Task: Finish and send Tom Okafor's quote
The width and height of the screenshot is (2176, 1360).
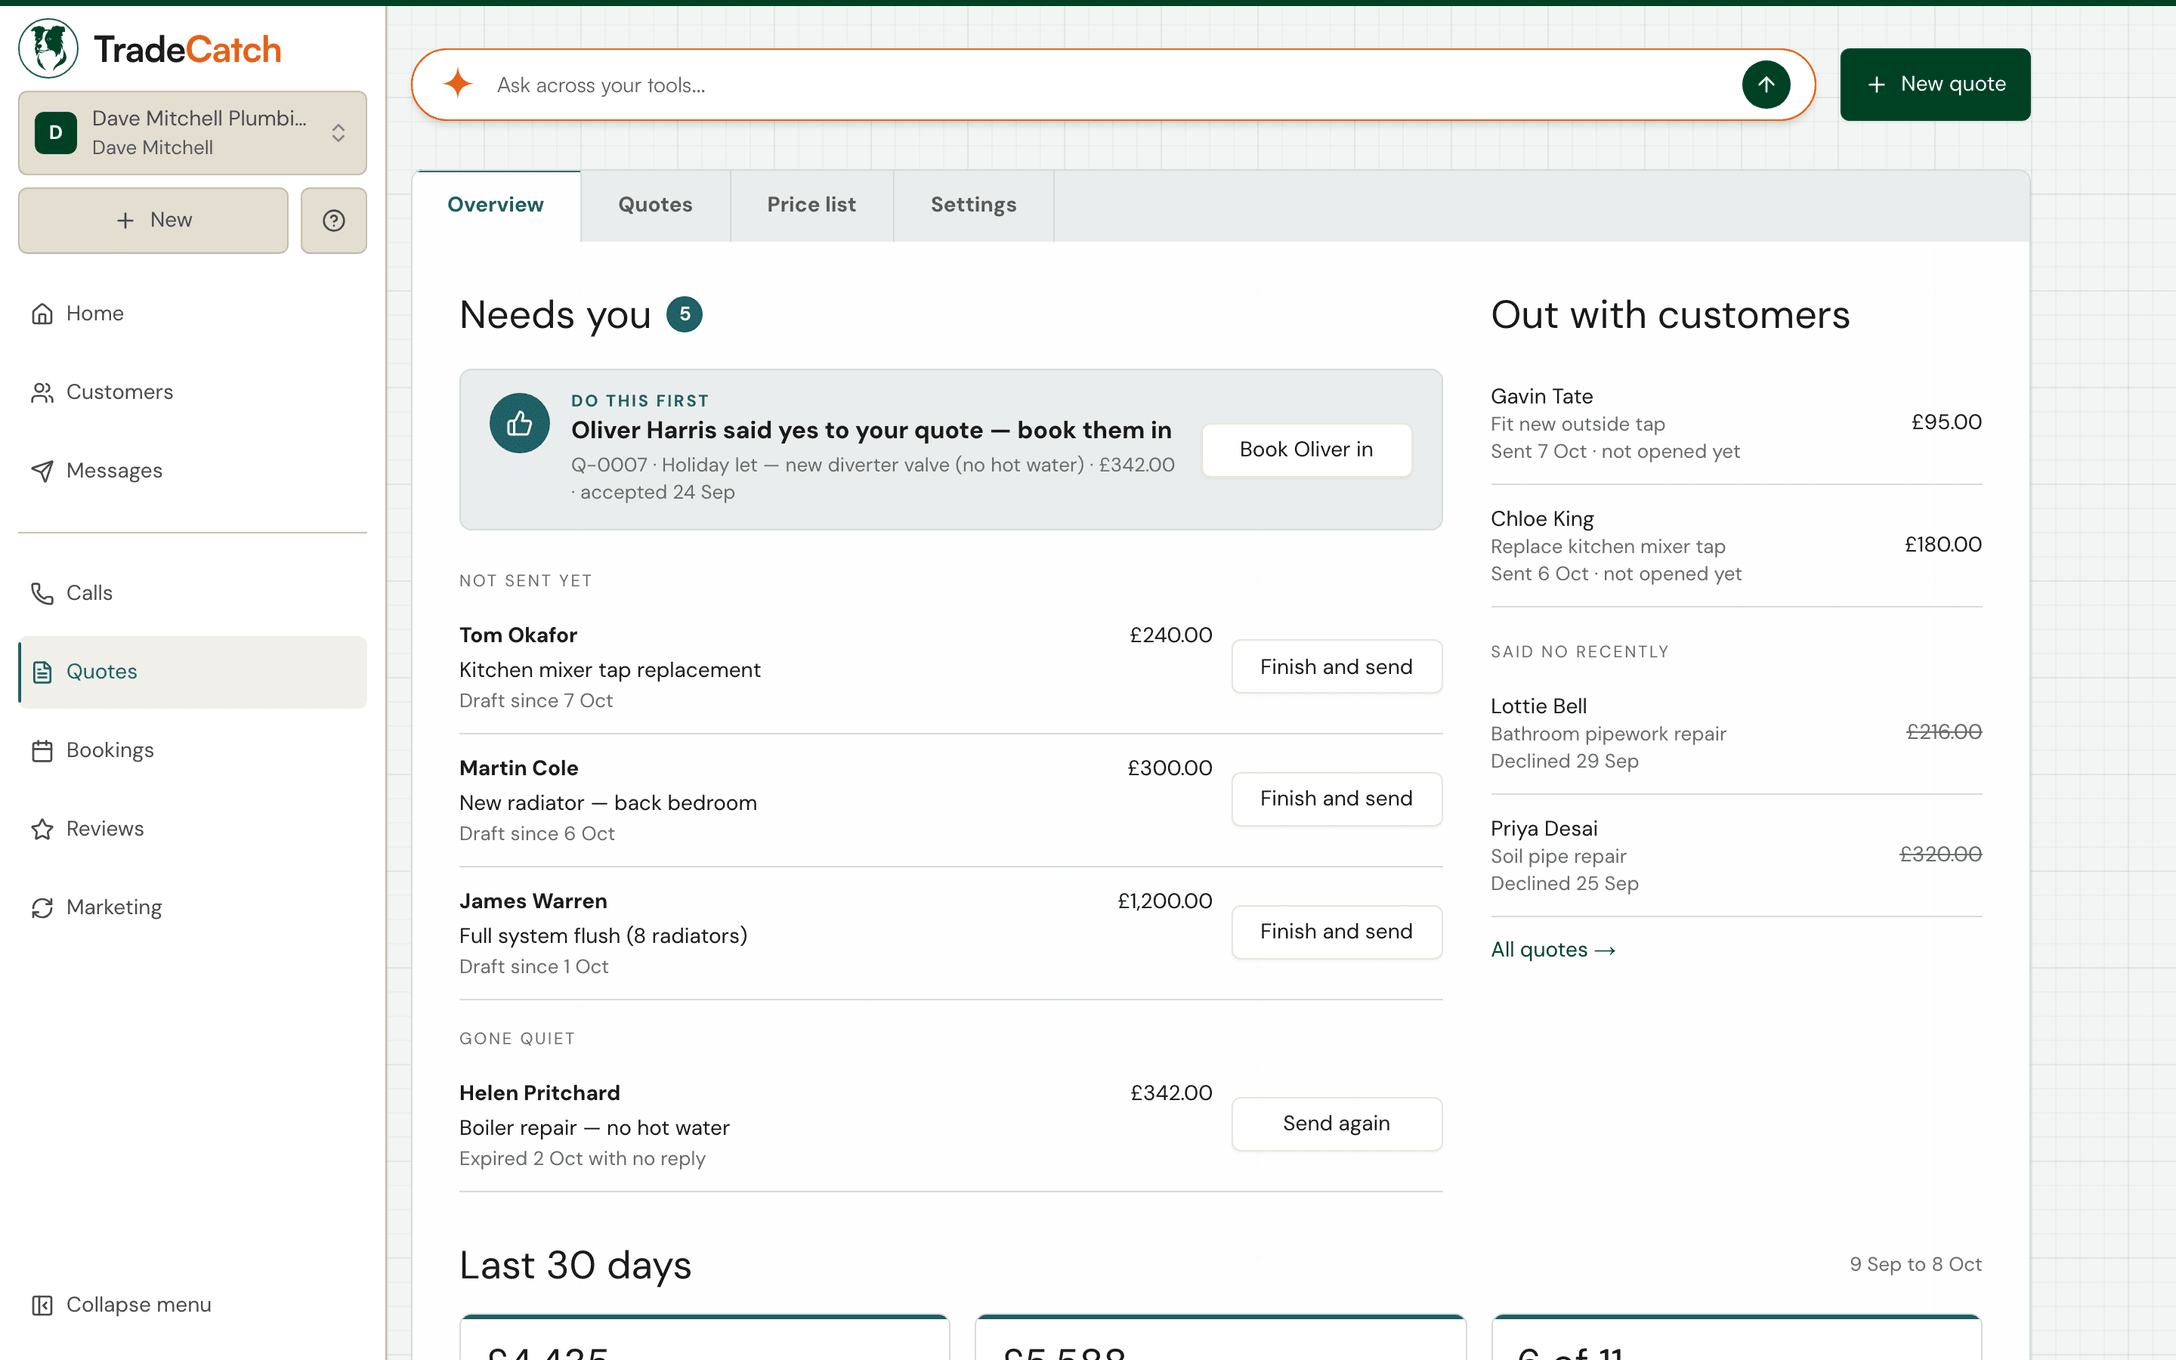Action: click(1336, 667)
